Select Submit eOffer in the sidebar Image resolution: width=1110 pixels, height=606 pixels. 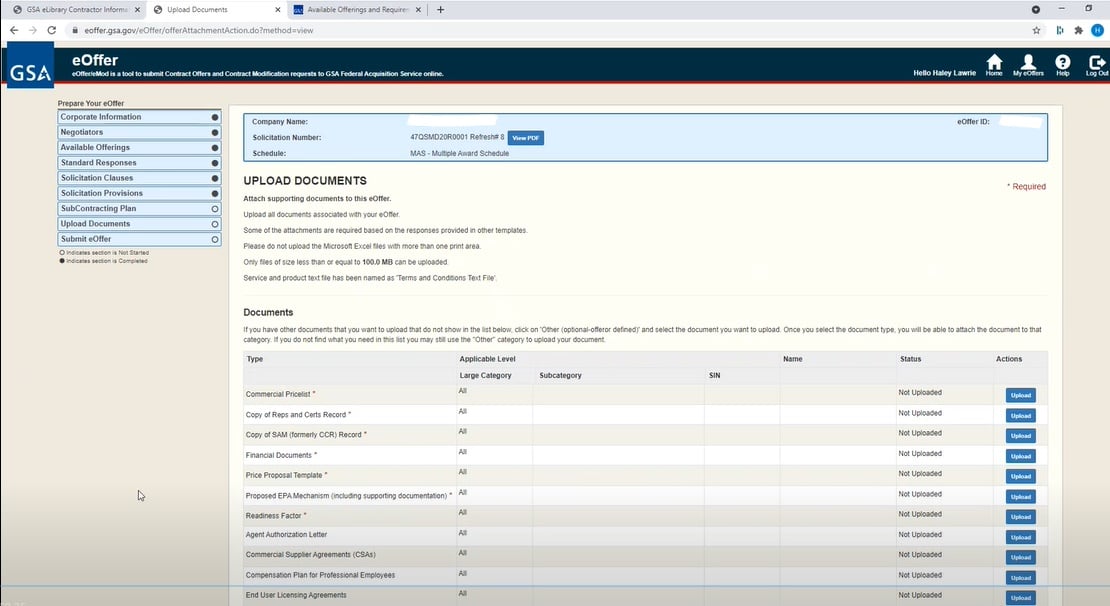(138, 238)
